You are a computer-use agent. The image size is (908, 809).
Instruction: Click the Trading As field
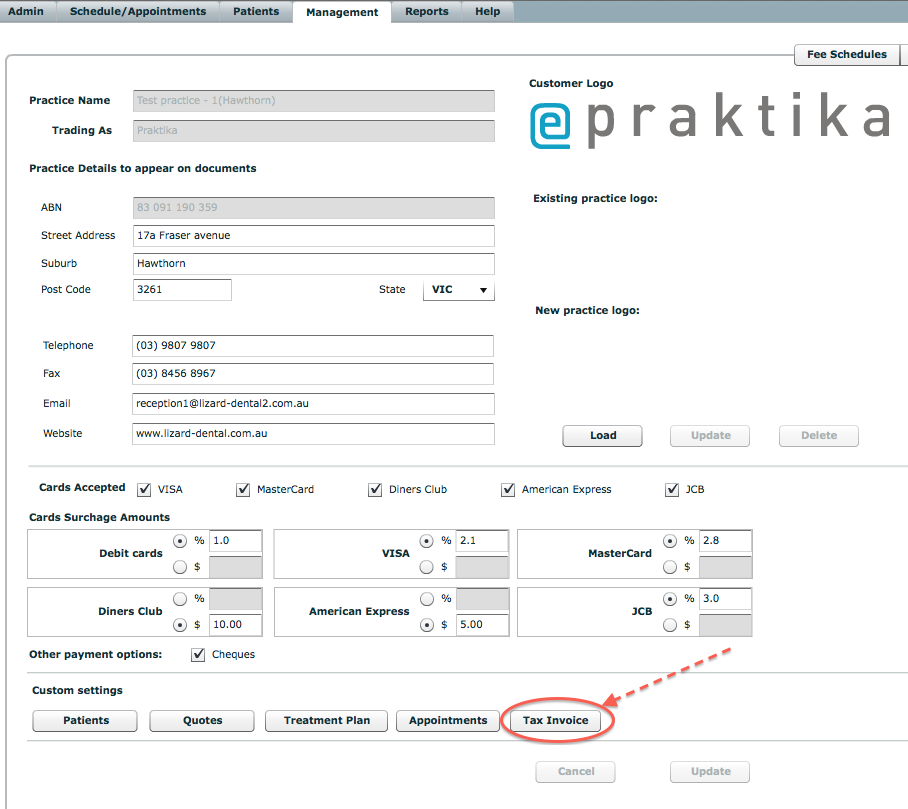pos(314,131)
